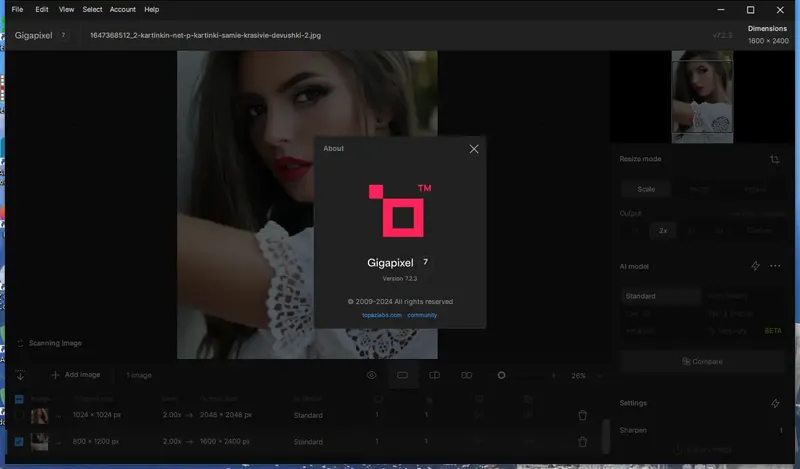The width and height of the screenshot is (800, 469).
Task: Click the Settings auto lightning icon
Action: (775, 403)
